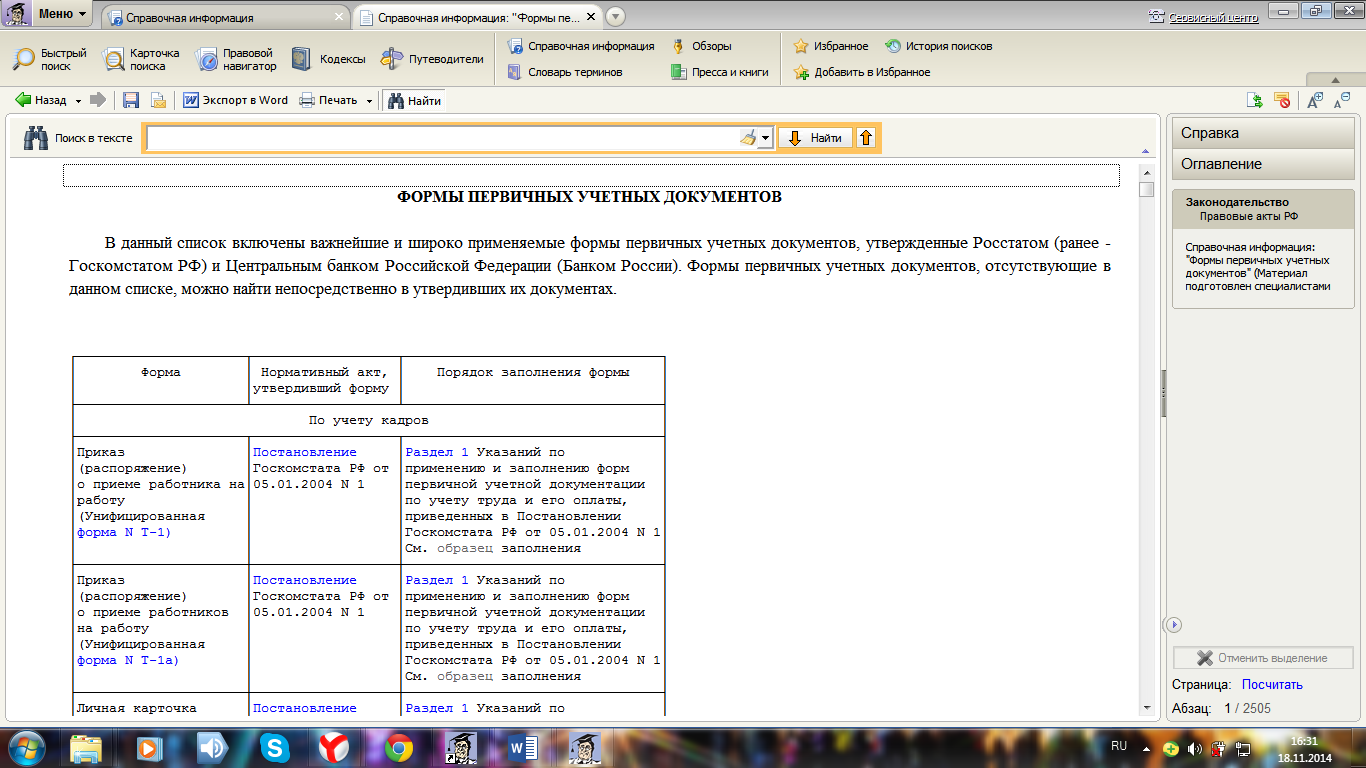Open Постановление link in Т-1 row
This screenshot has height=768, width=1366.
pos(304,452)
